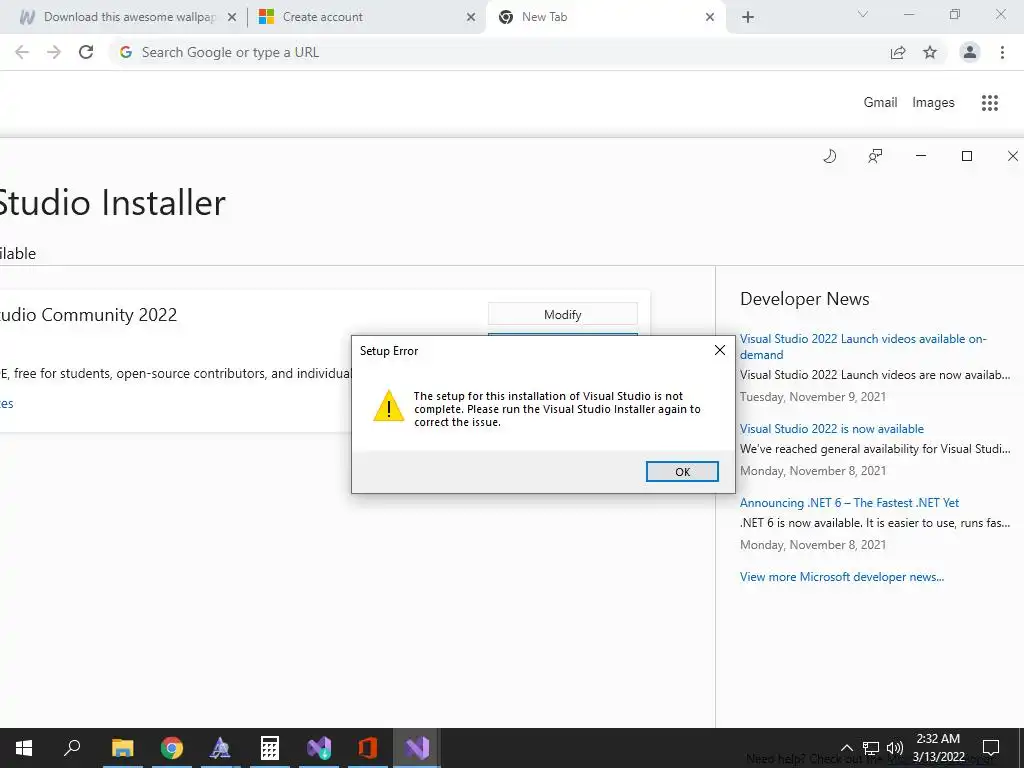Toggle the installer's dark theme moon icon

pos(829,155)
